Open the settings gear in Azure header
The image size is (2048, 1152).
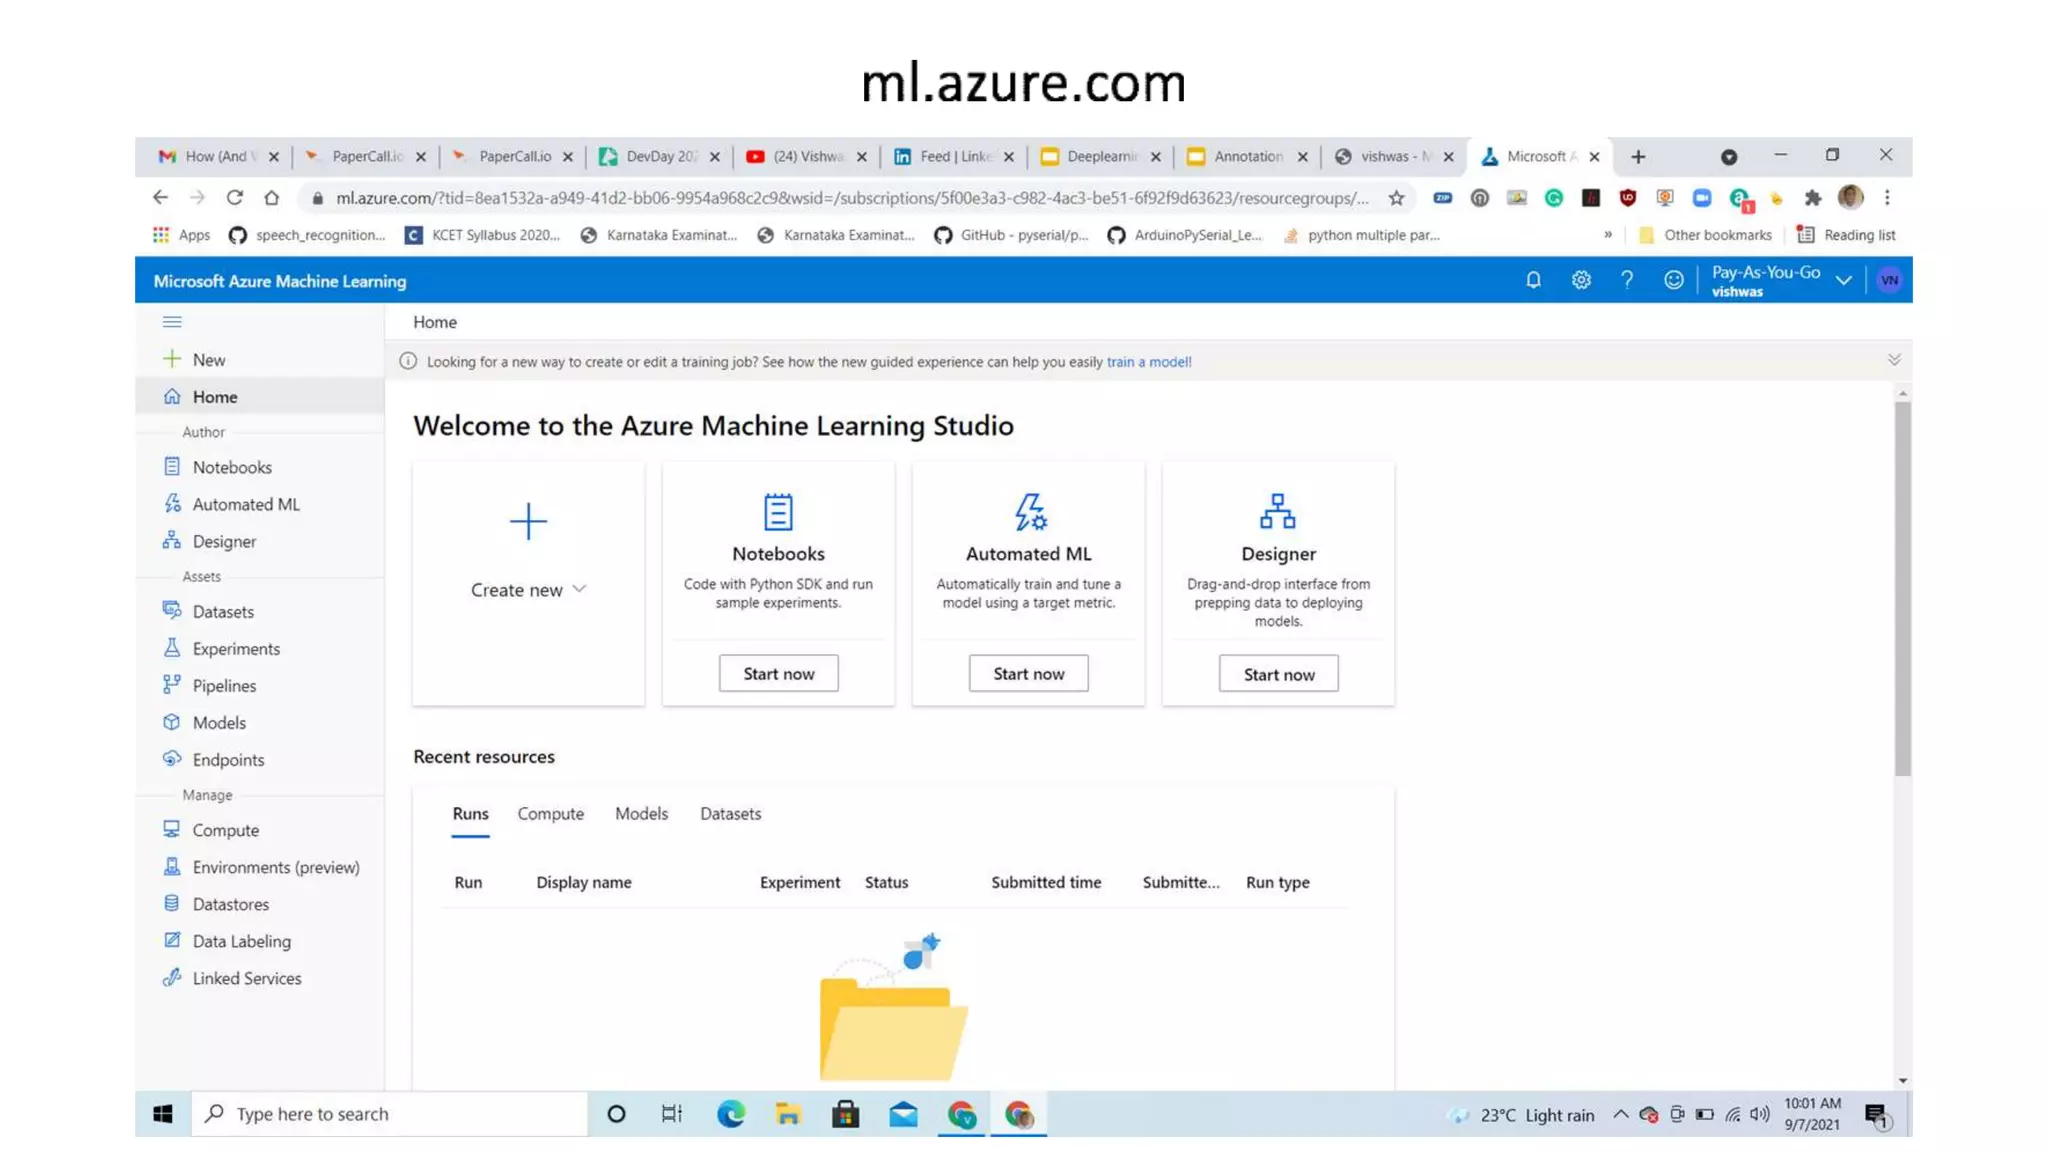[1580, 280]
